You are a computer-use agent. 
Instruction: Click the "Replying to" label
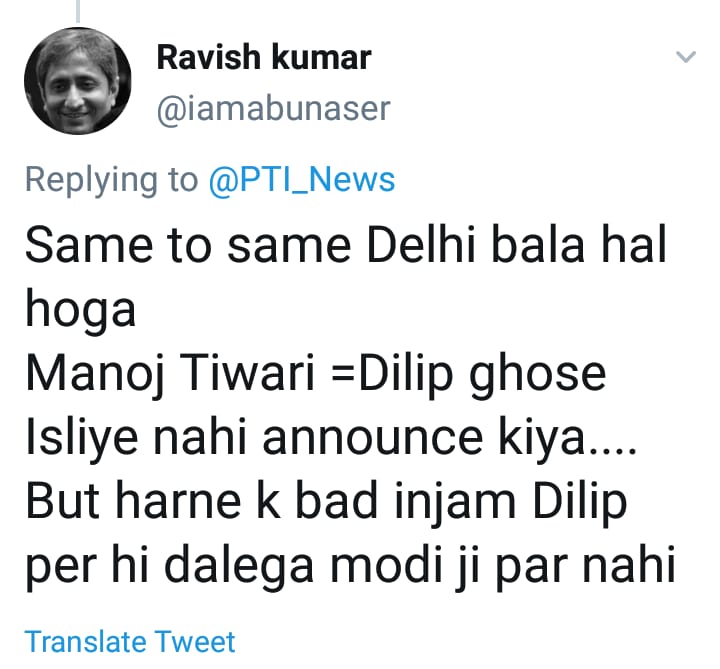tap(111, 180)
